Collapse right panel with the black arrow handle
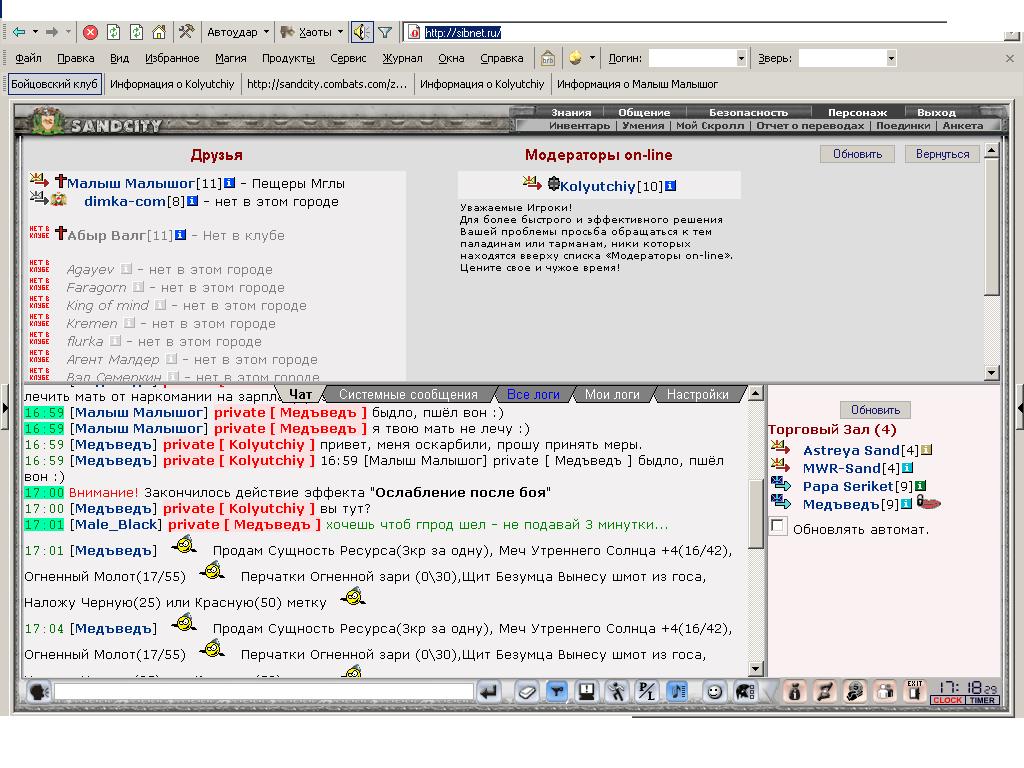Image resolution: width=1024 pixels, height=768 pixels. [x=1020, y=408]
